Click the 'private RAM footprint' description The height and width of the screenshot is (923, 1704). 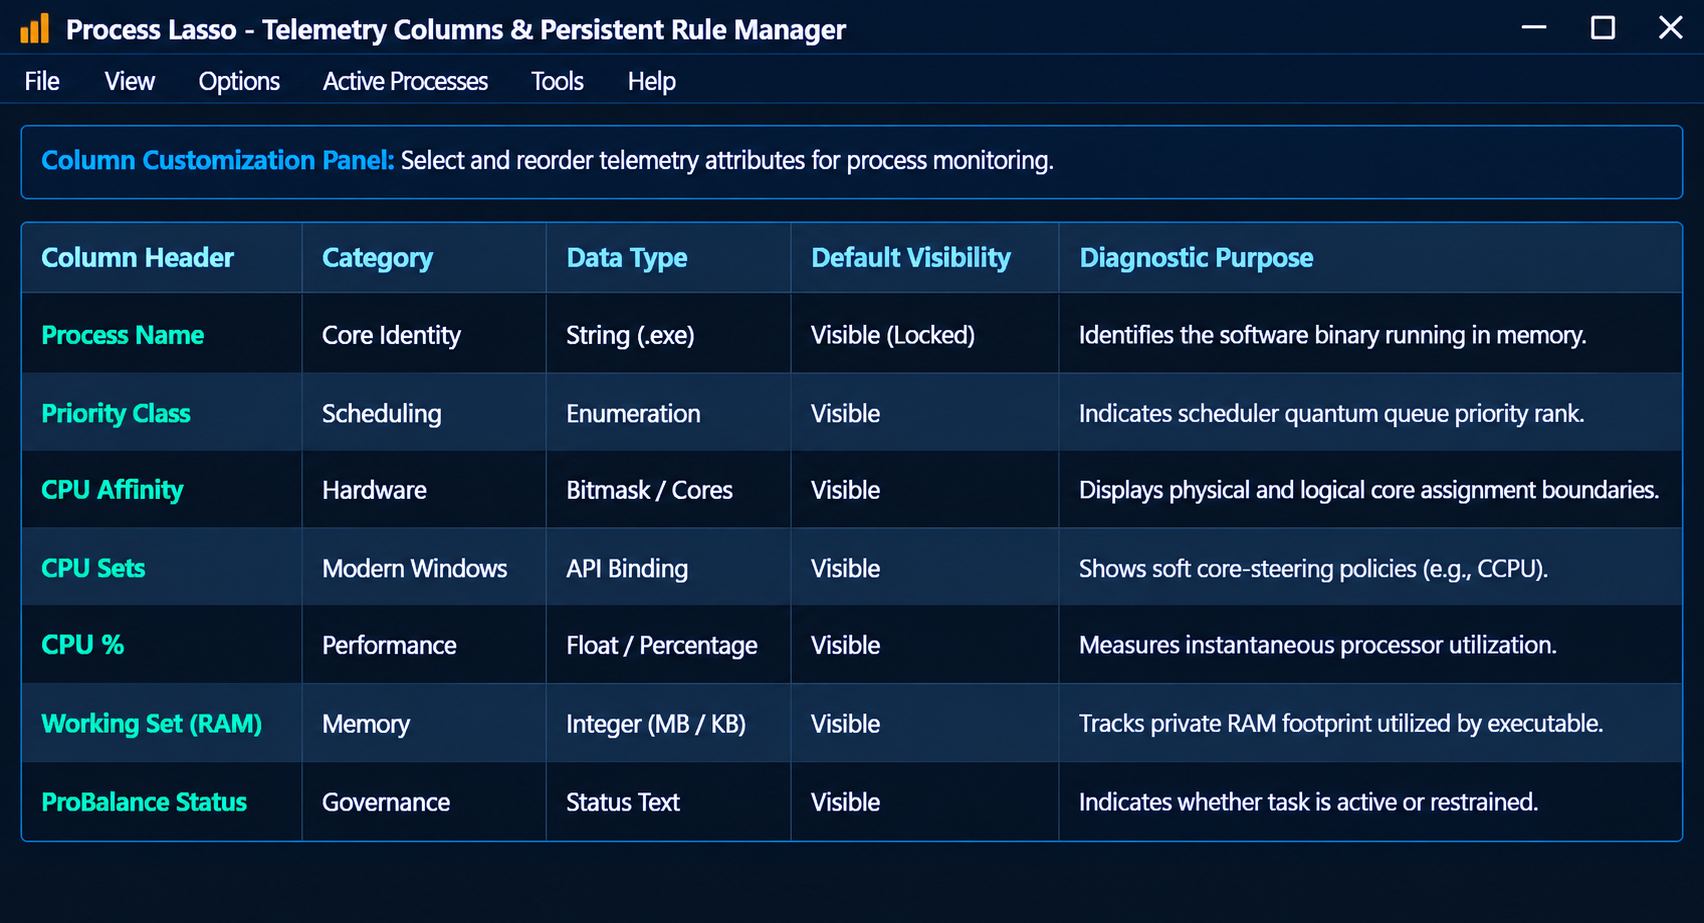click(1341, 723)
